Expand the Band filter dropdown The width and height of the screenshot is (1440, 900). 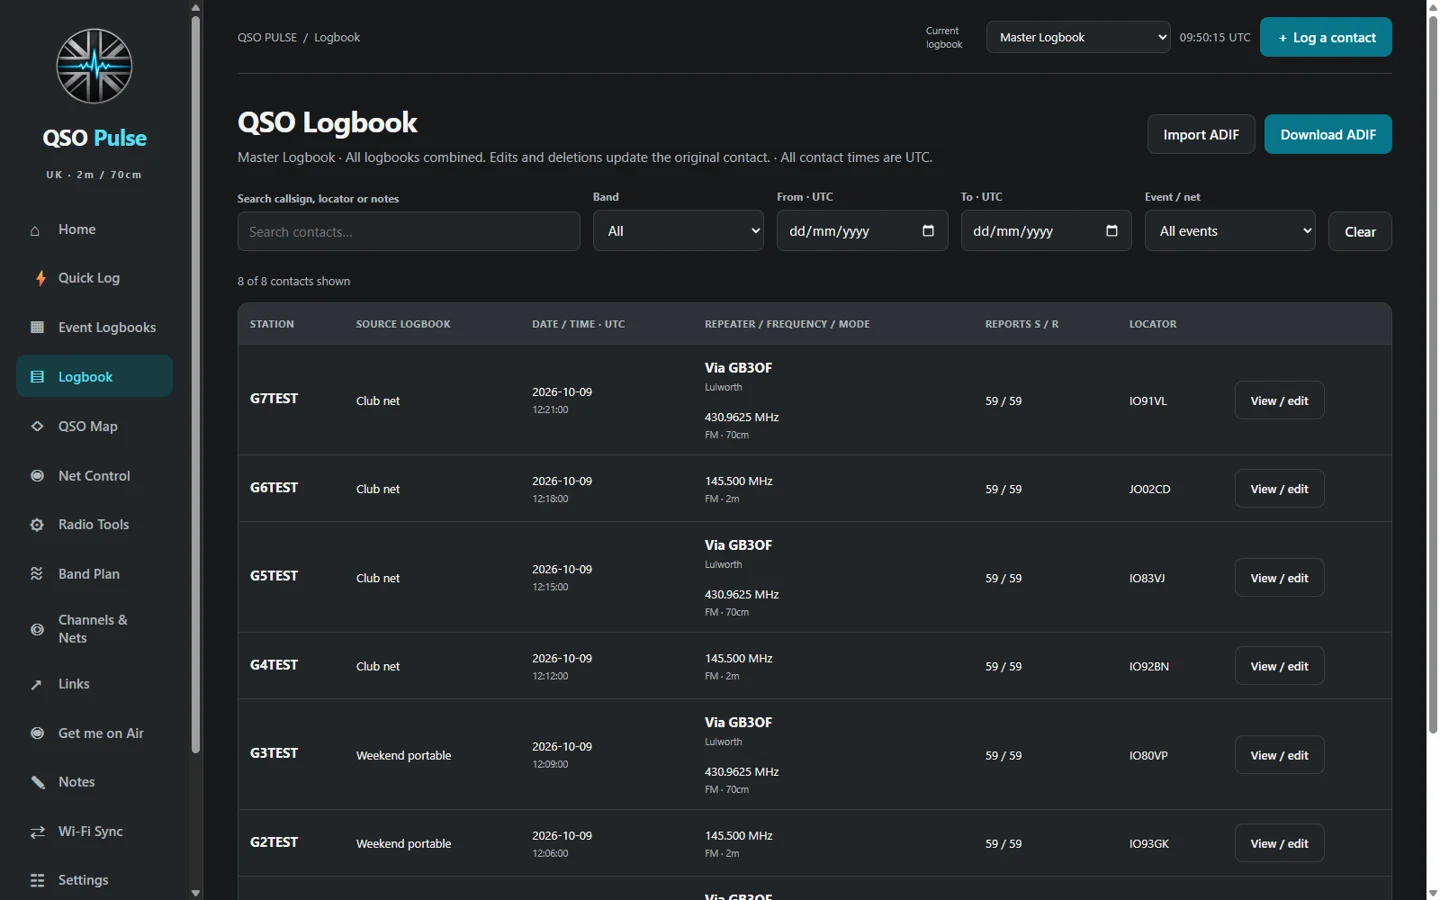tap(678, 231)
